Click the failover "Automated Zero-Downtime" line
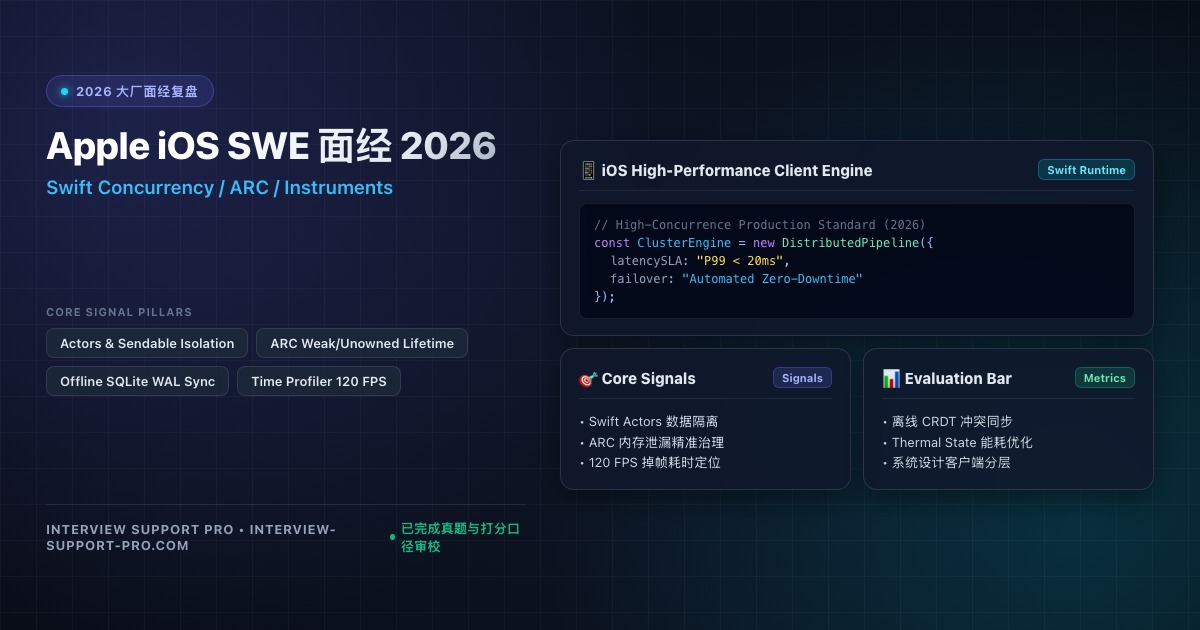1200x630 pixels. click(736, 278)
